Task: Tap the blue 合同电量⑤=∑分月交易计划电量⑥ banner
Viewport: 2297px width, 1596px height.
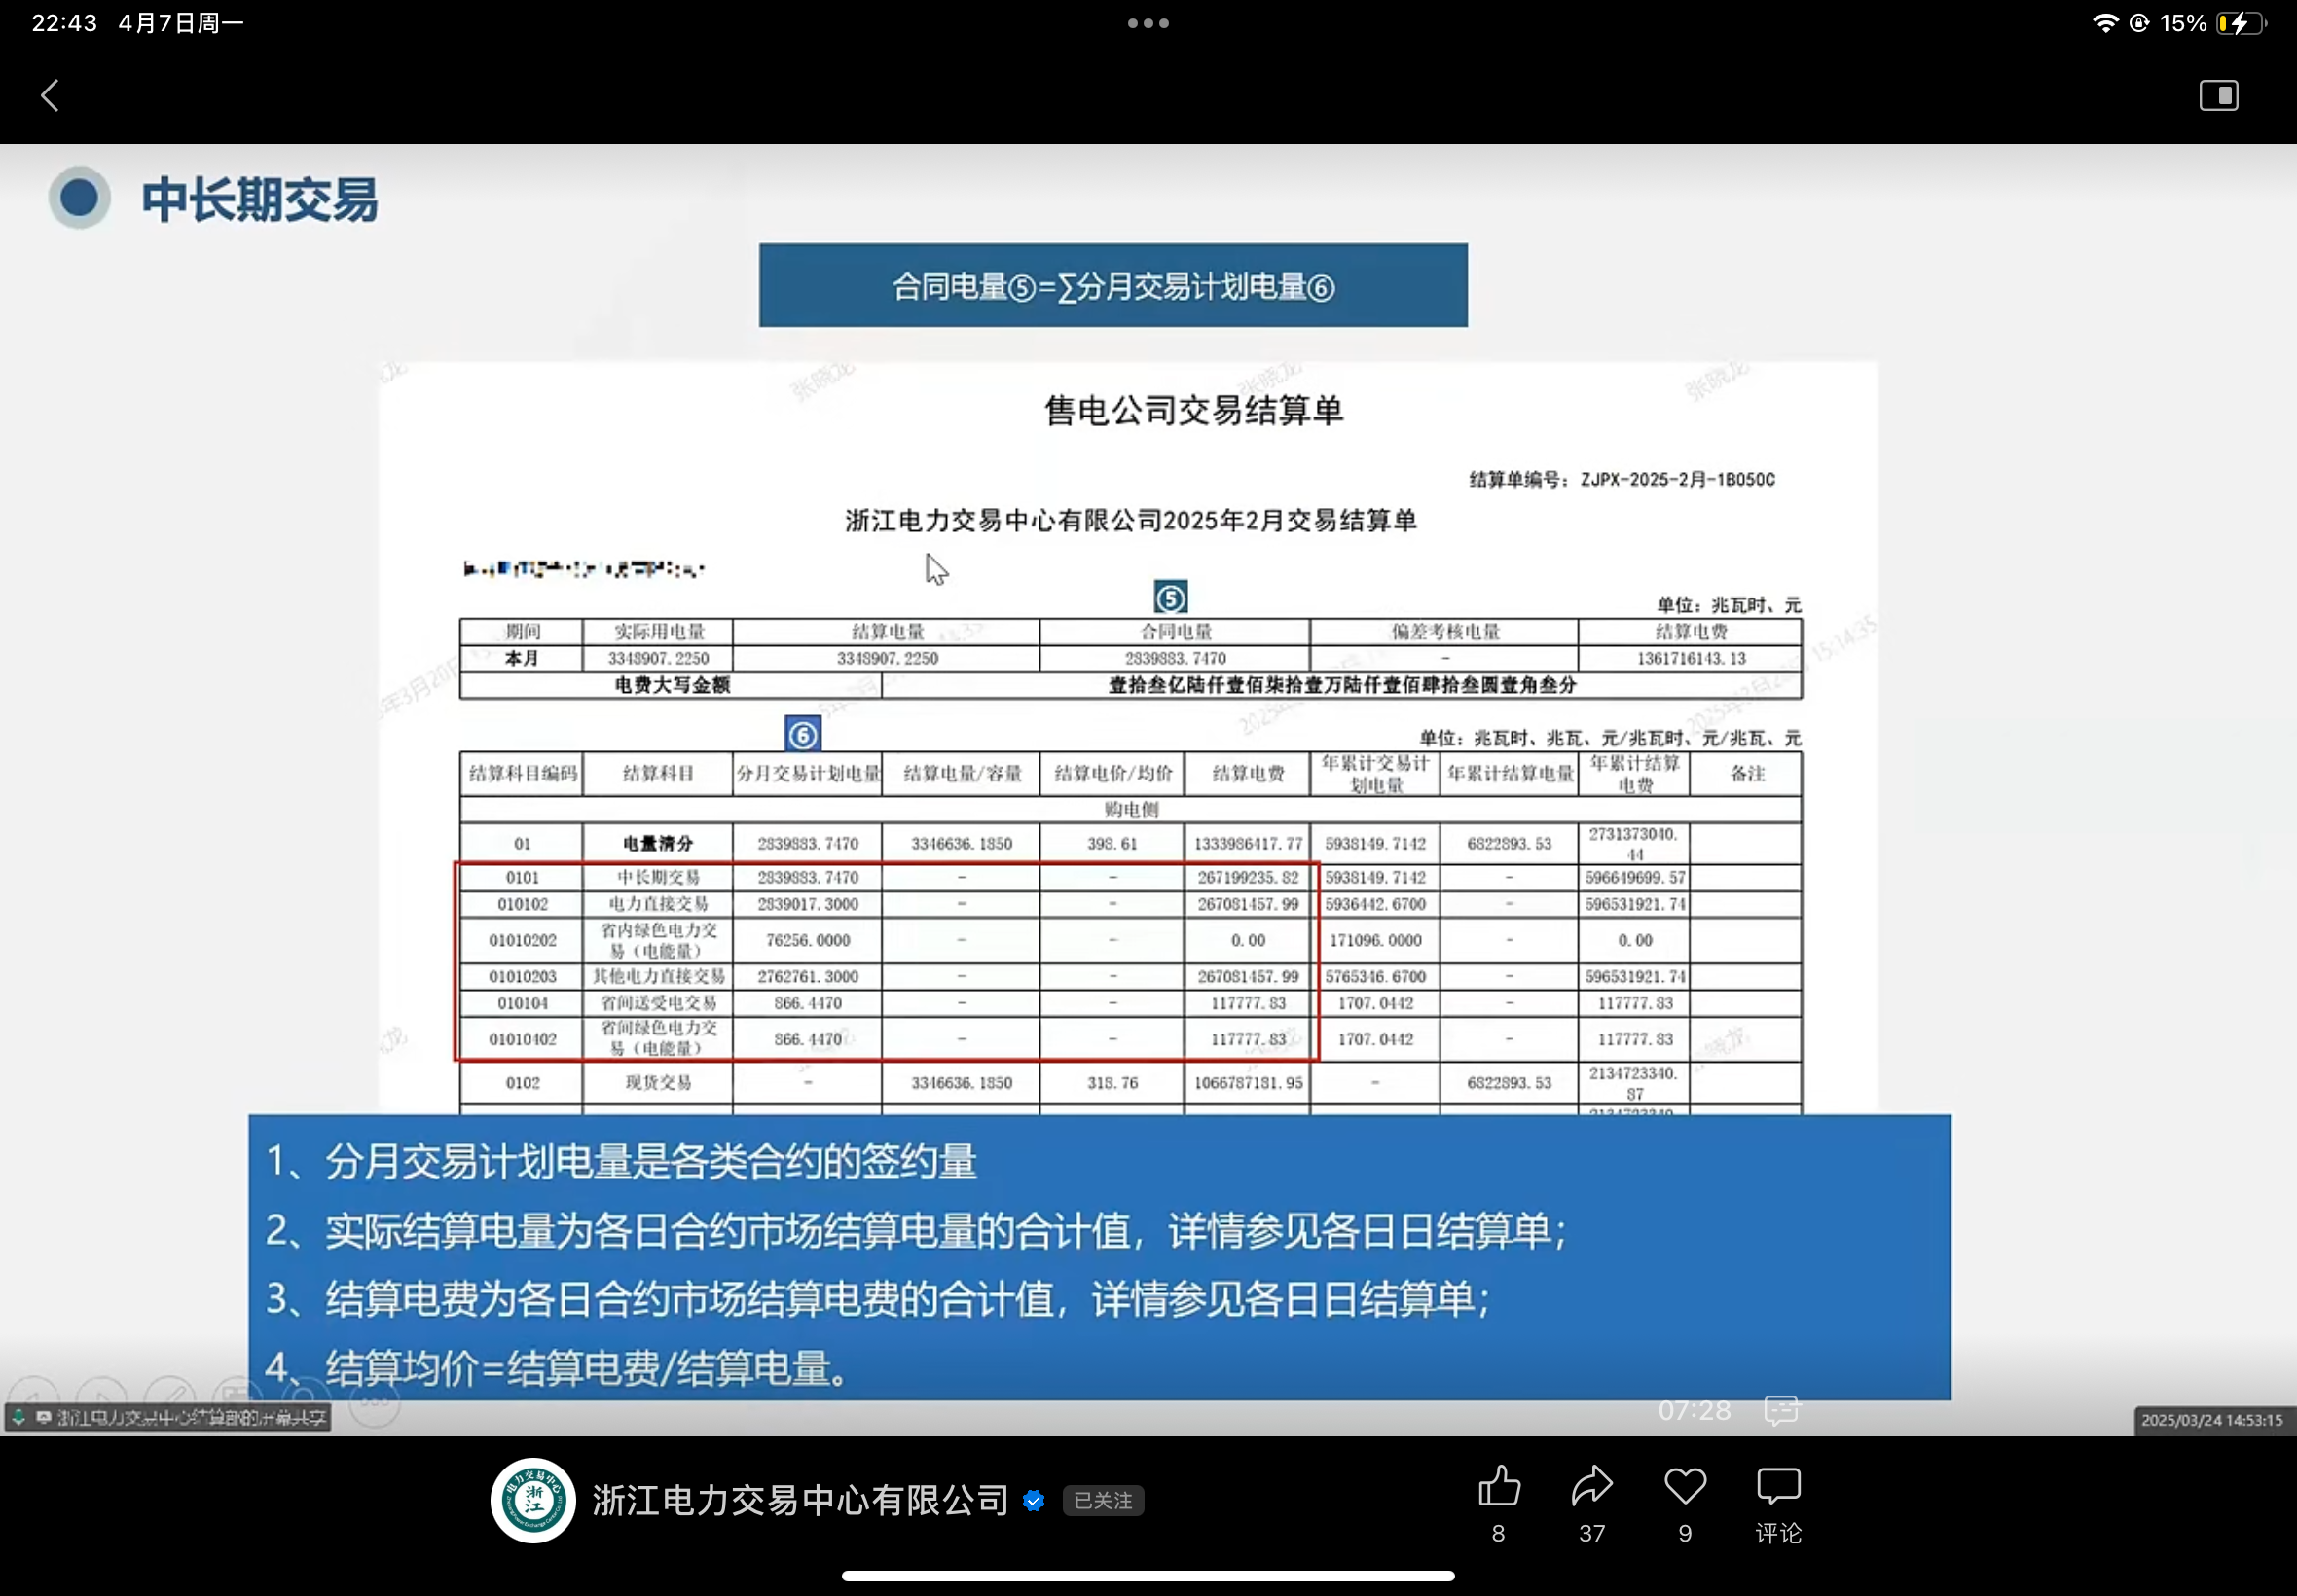Action: [1113, 286]
